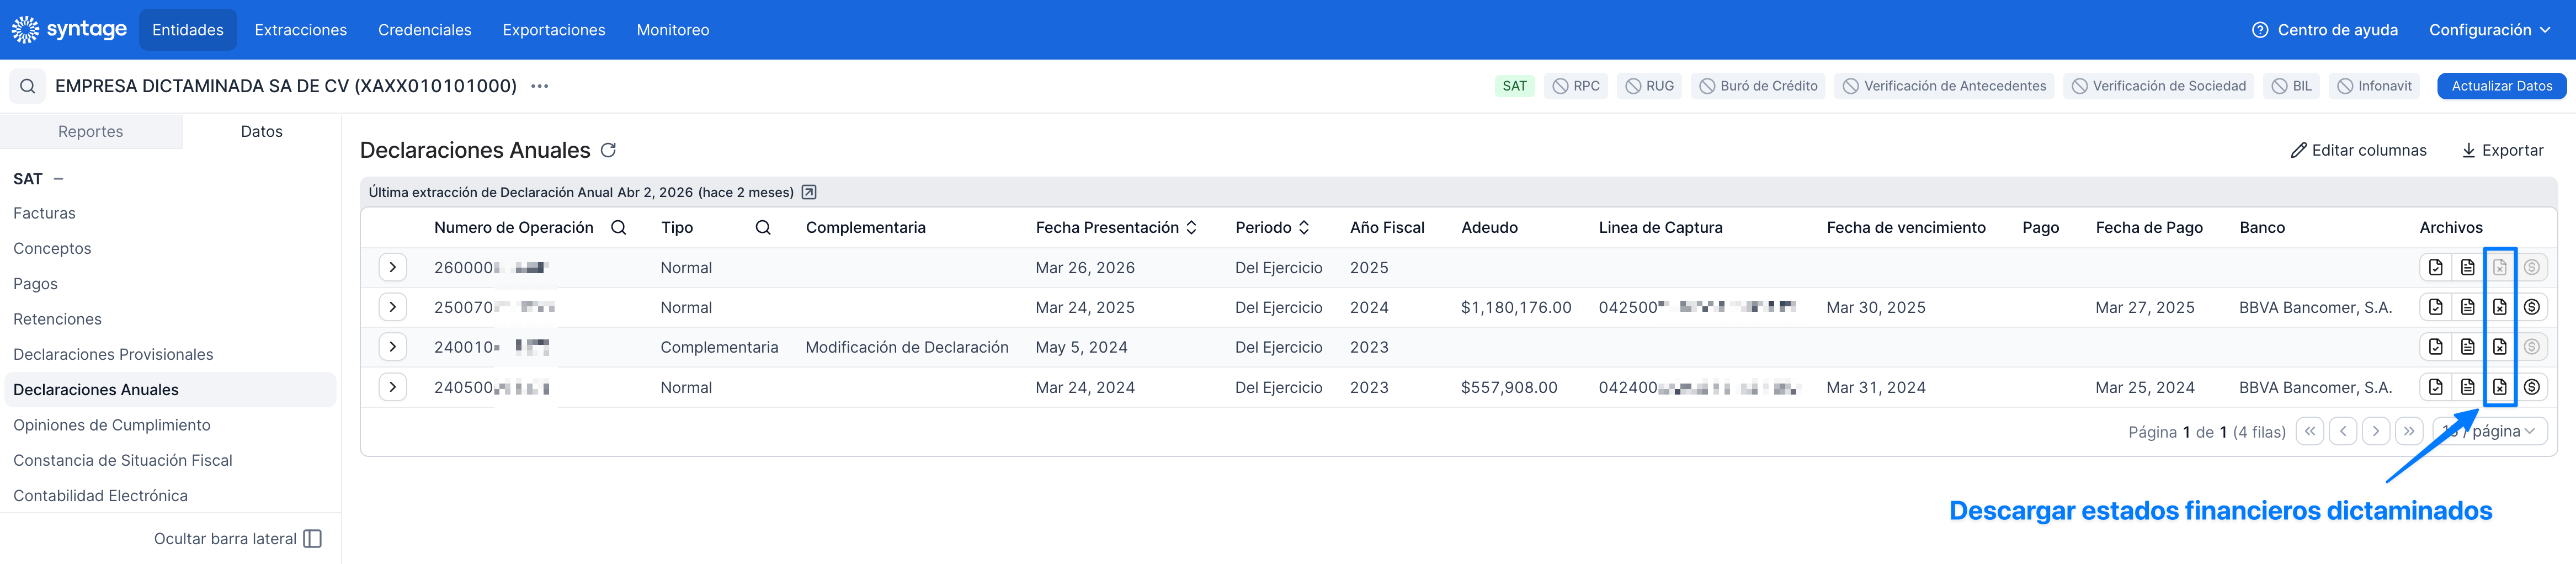
Task: Open the Configuración dropdown
Action: 2489,30
